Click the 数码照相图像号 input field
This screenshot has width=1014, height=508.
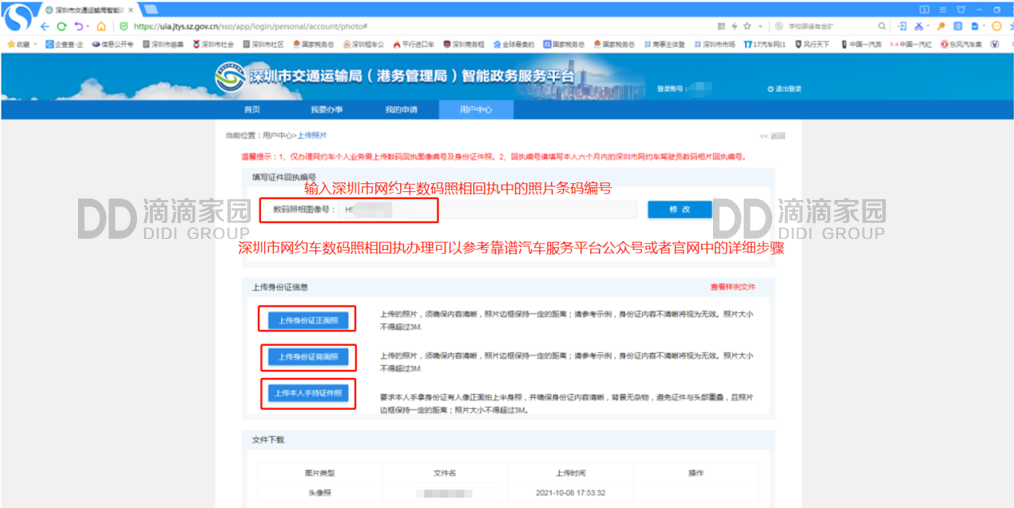[x=488, y=209]
